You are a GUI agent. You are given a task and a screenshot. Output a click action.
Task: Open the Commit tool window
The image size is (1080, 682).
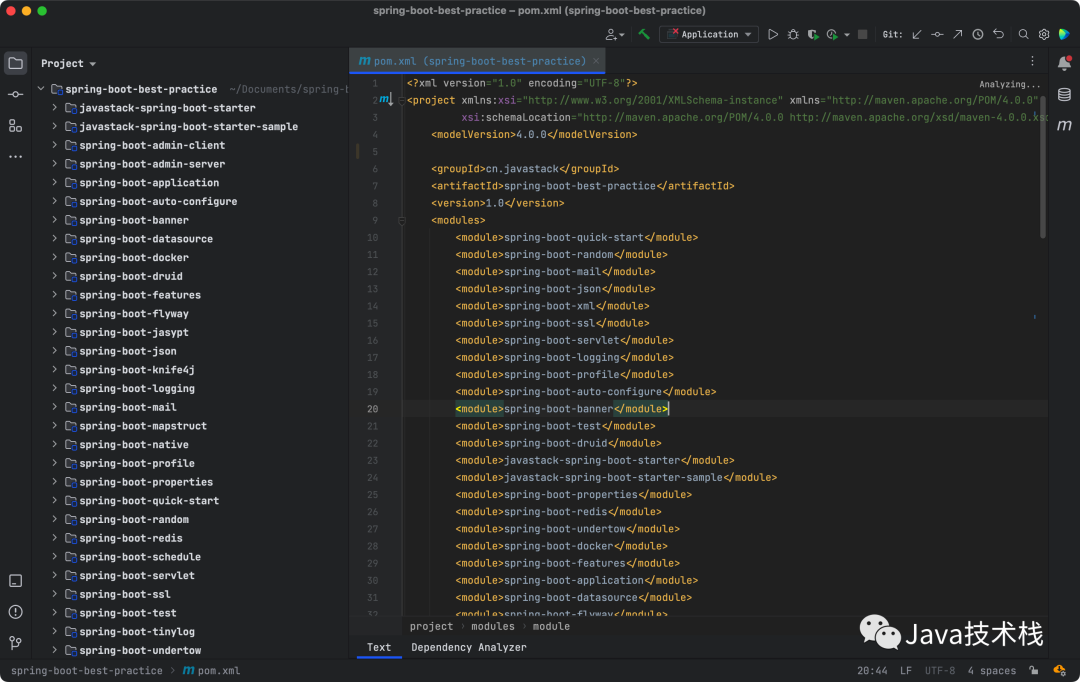click(x=15, y=94)
